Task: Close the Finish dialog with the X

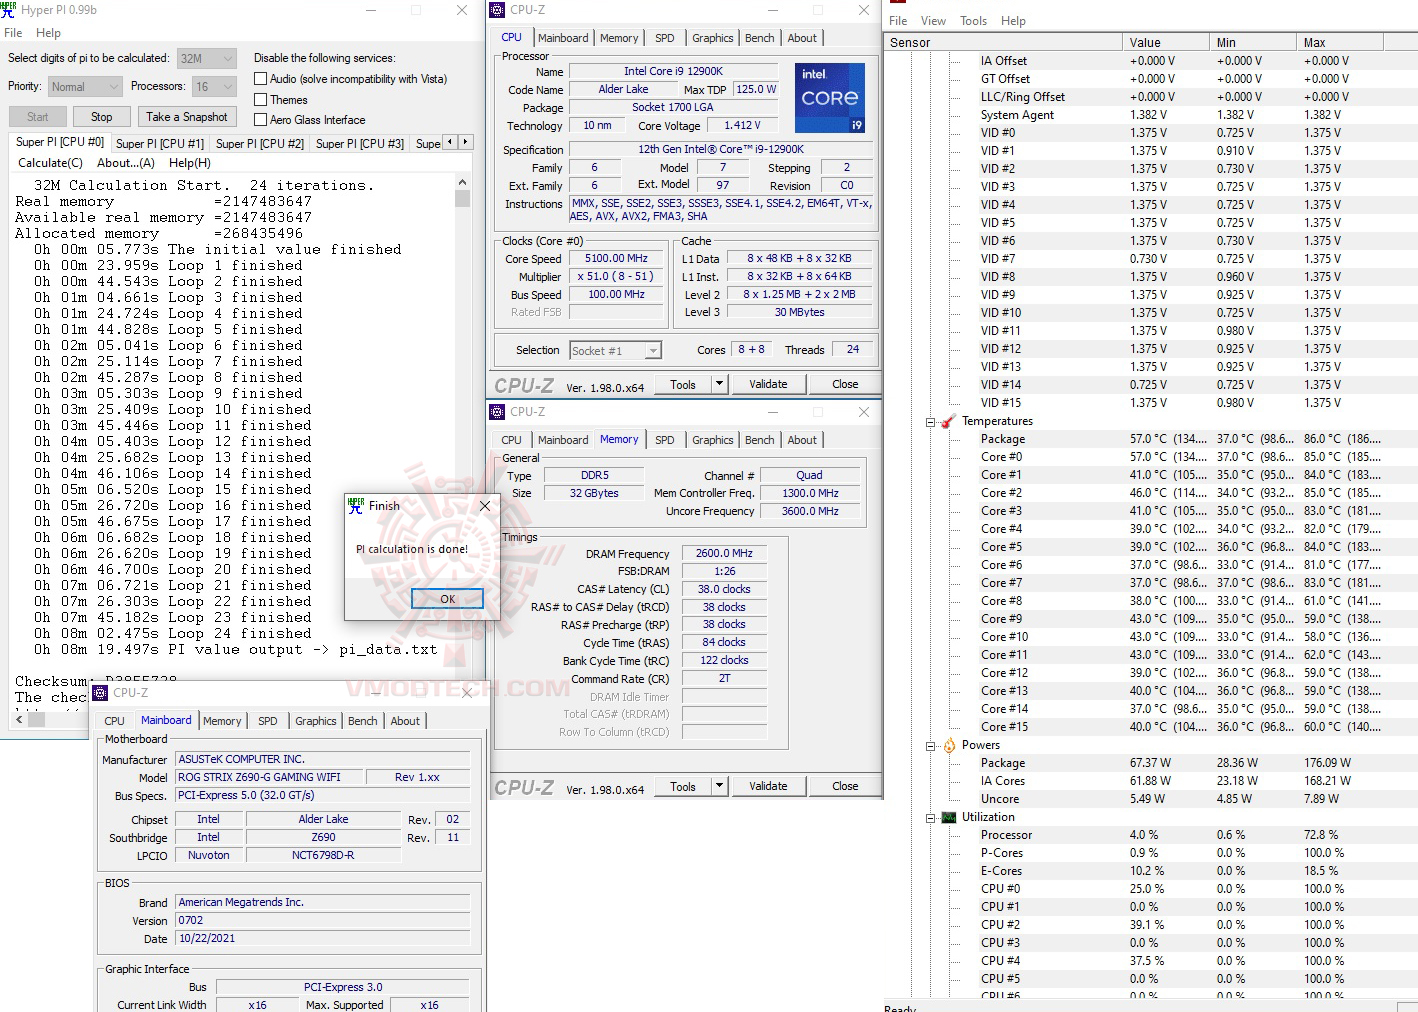Action: 485,506
